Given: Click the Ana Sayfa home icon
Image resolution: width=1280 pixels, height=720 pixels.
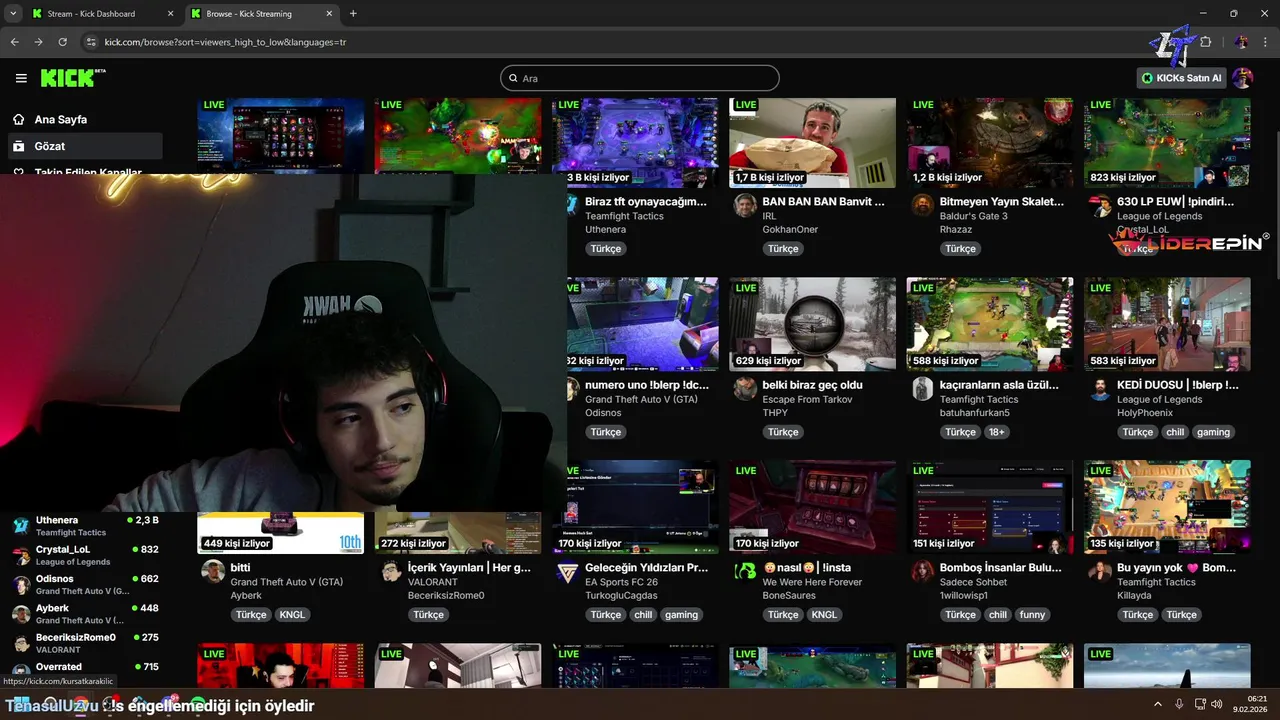Looking at the screenshot, I should point(19,119).
